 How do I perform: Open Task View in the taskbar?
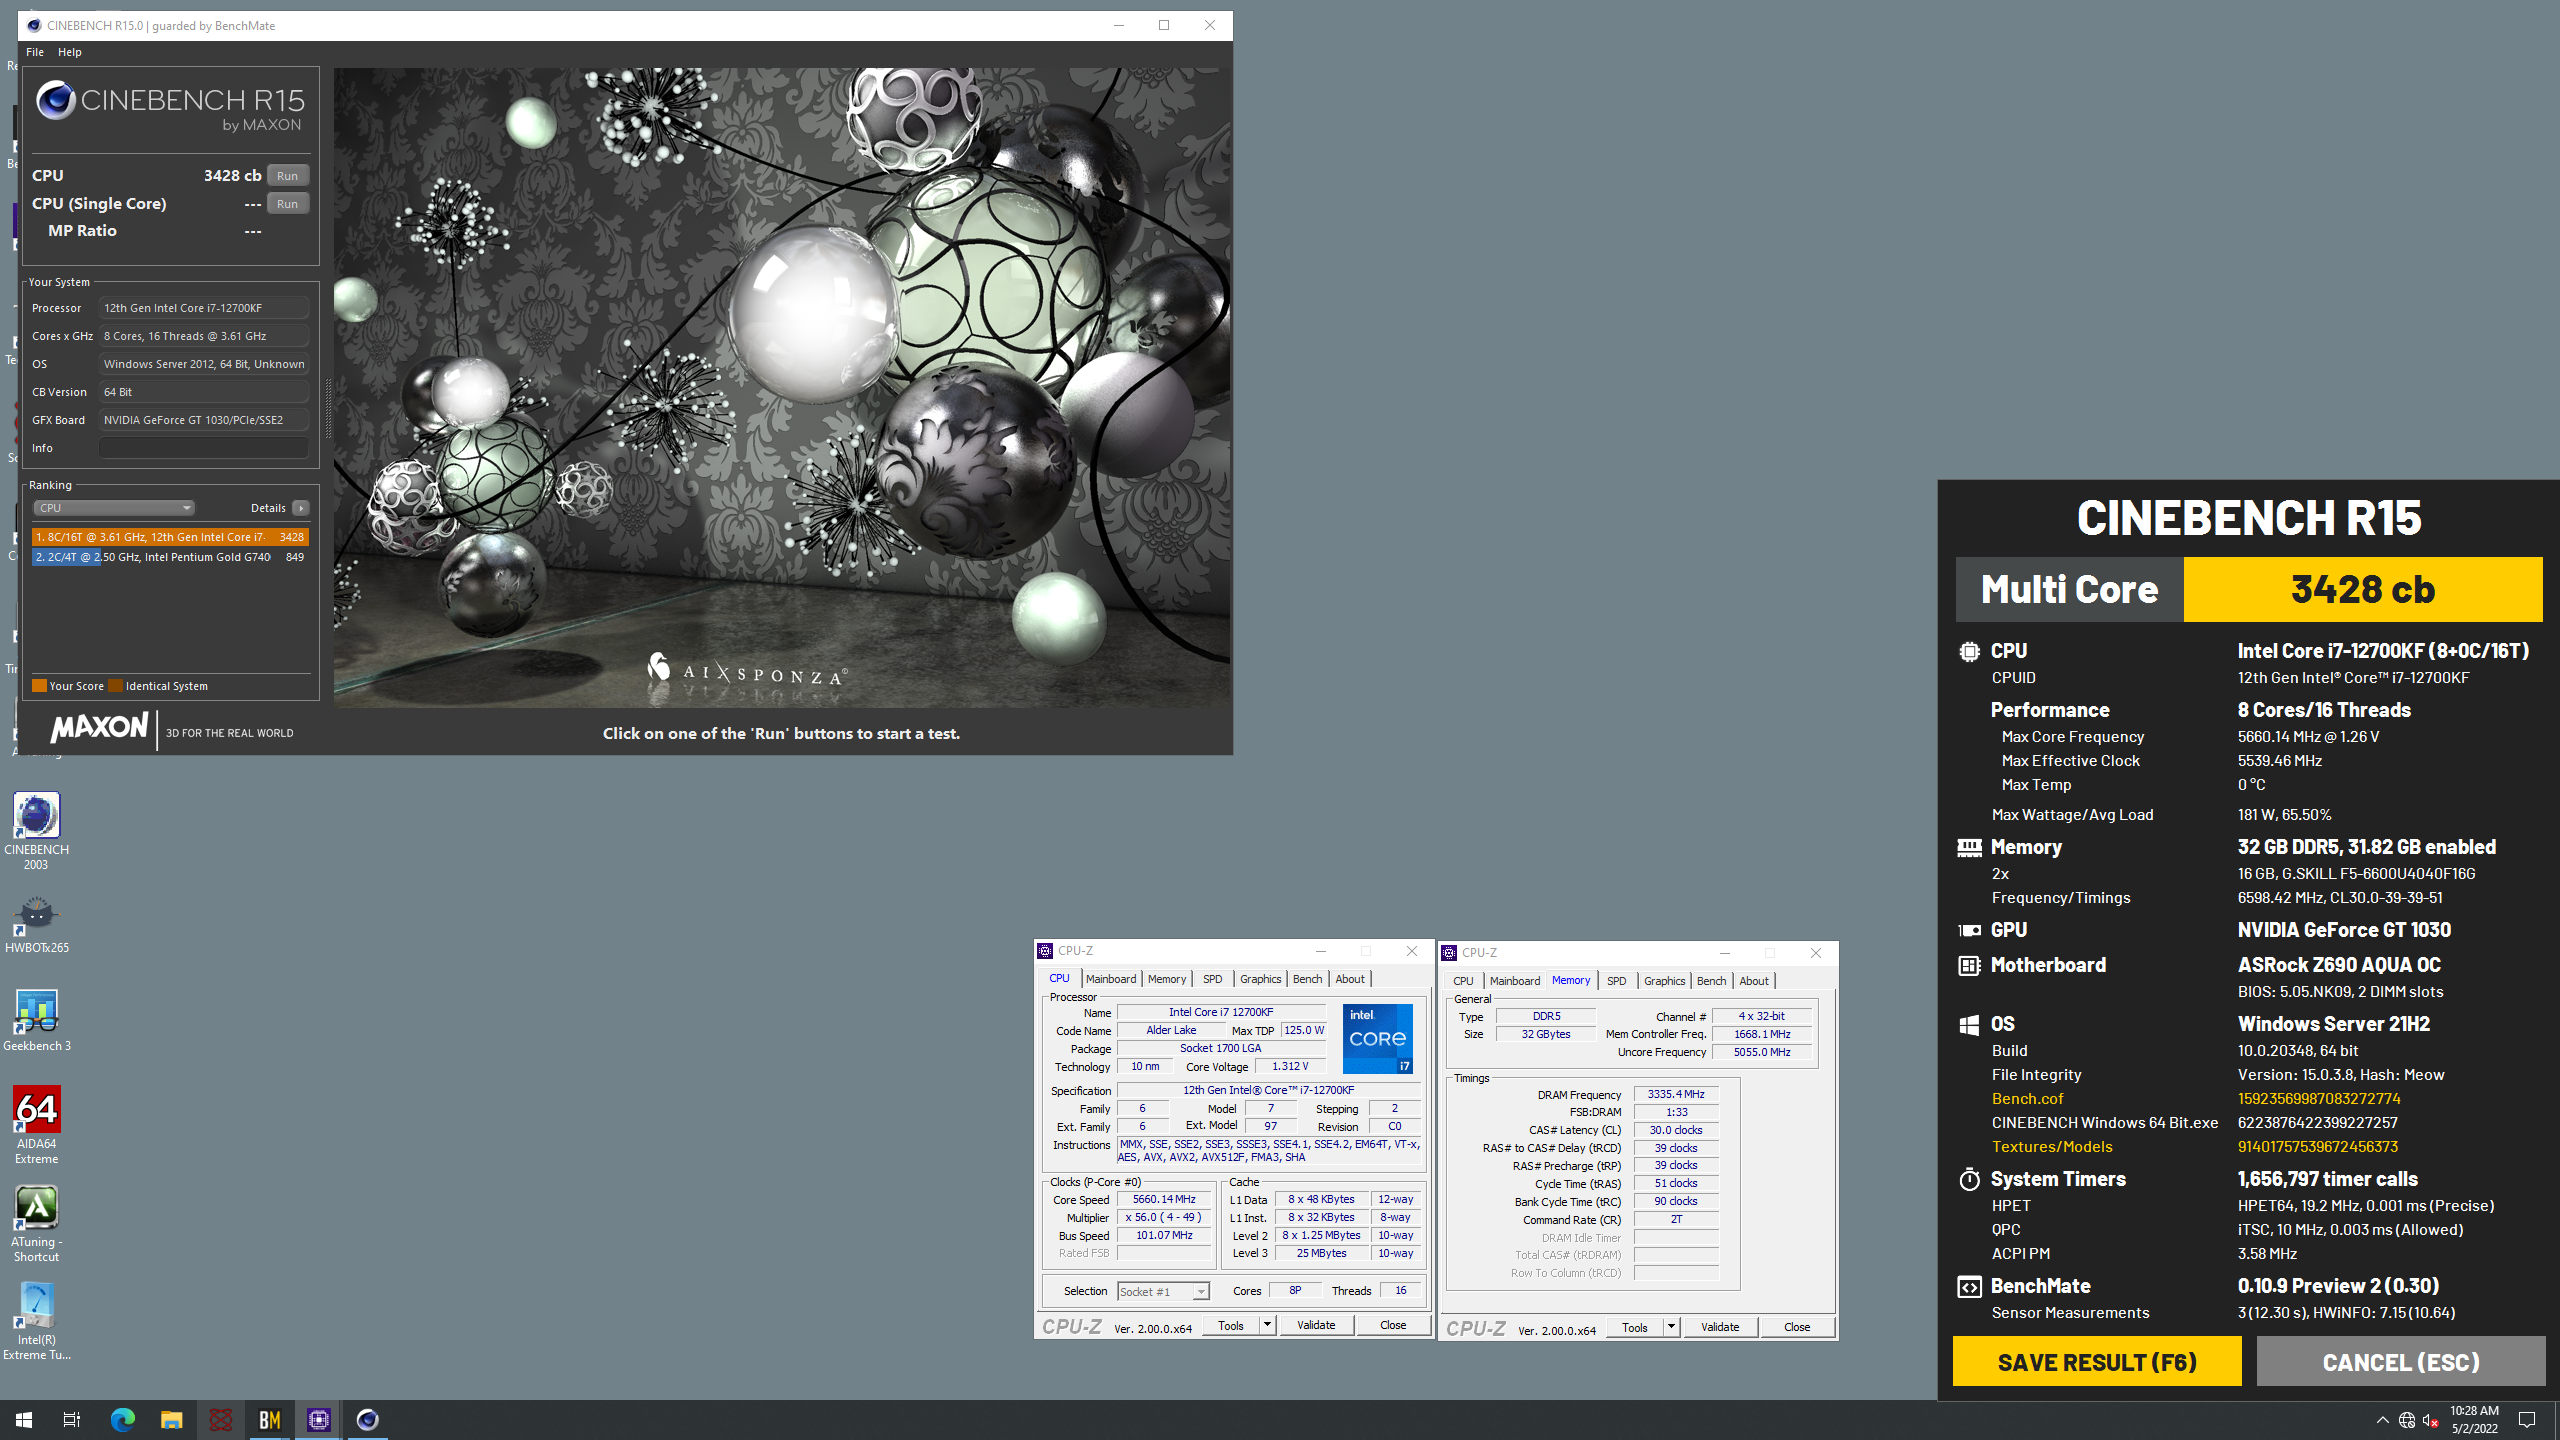(x=72, y=1419)
